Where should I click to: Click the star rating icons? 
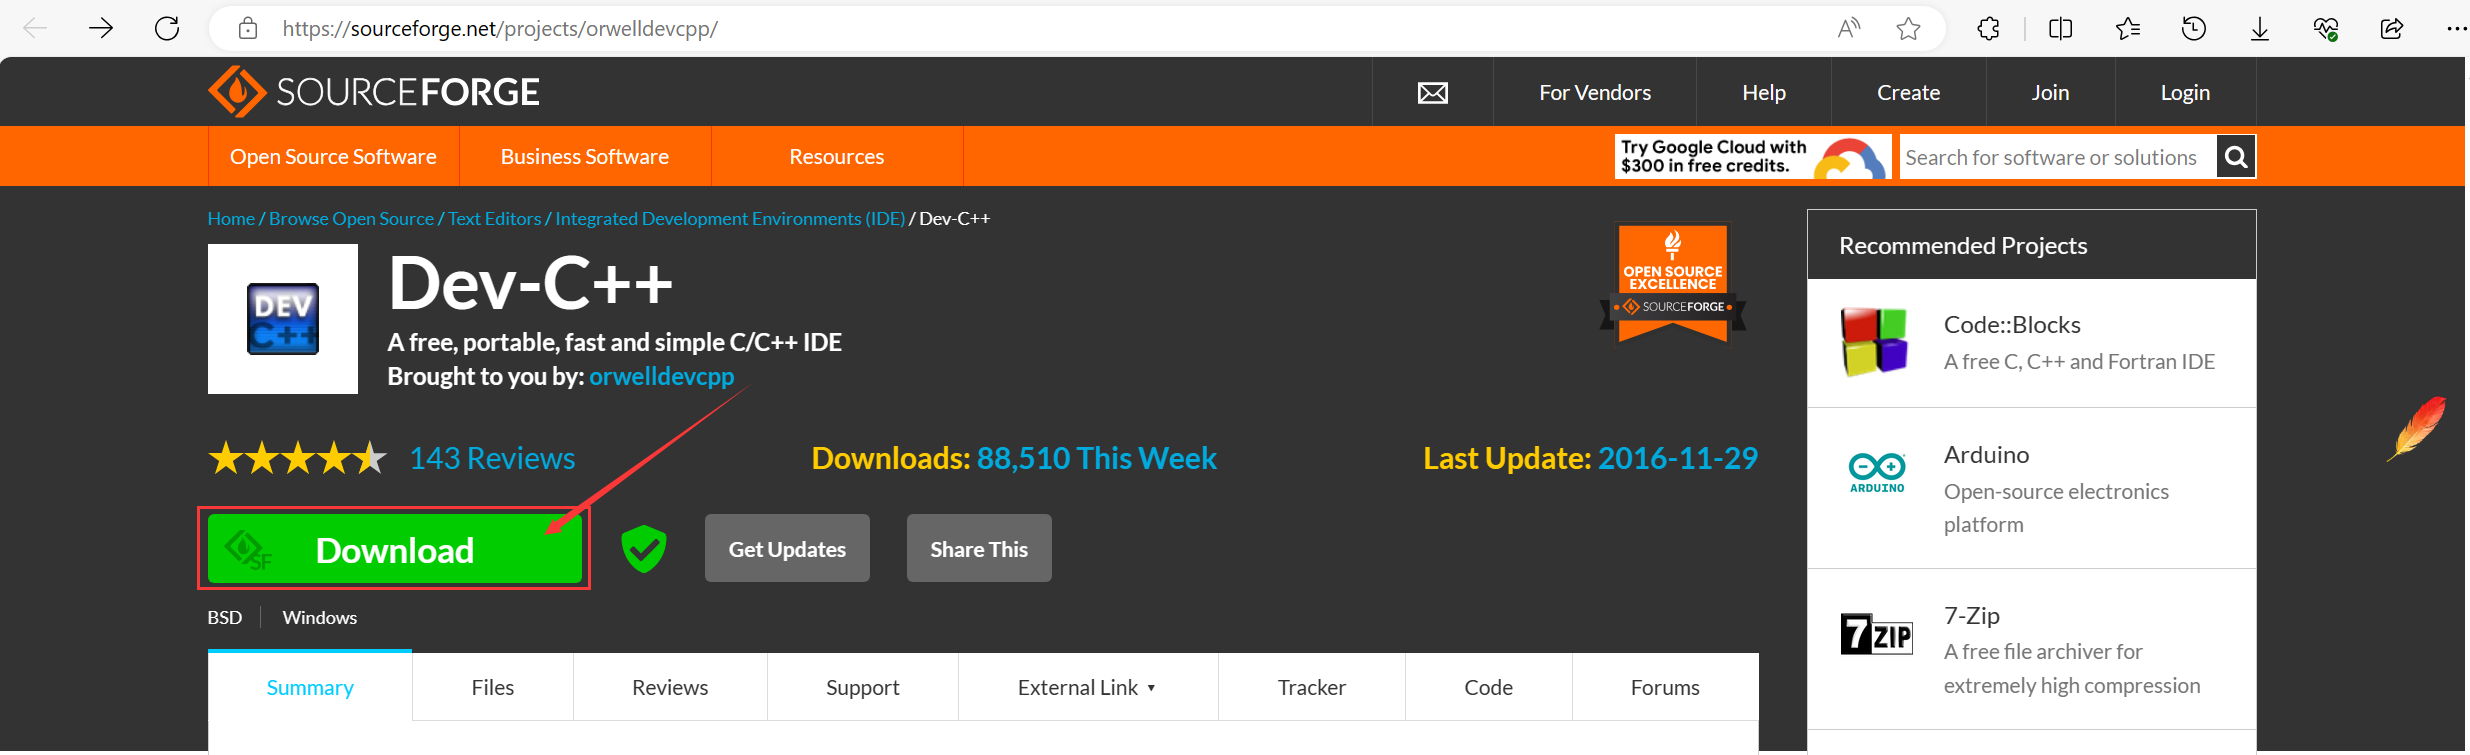(x=297, y=459)
